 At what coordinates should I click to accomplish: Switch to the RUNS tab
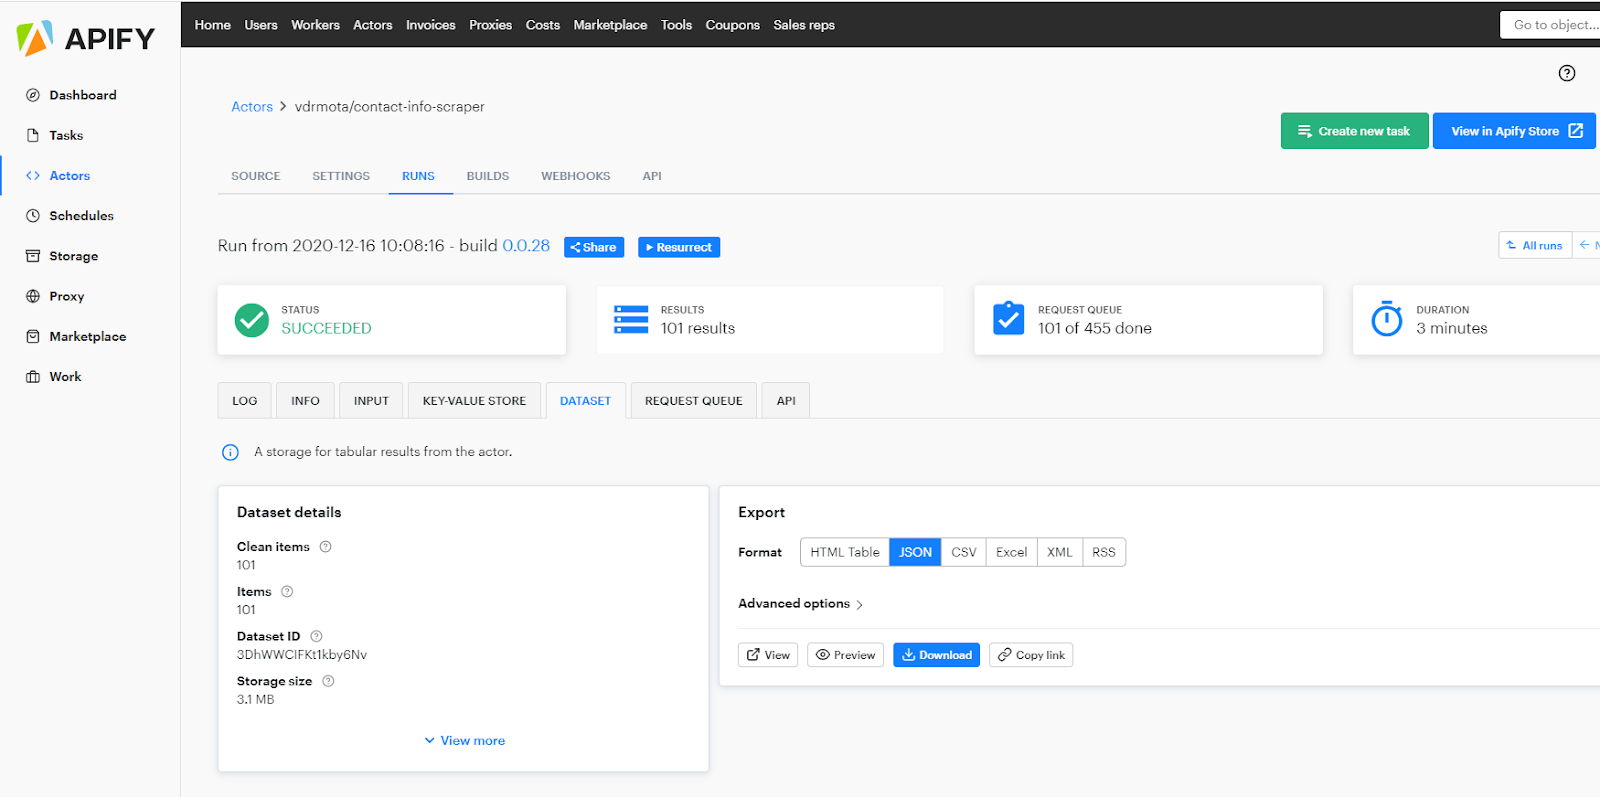[x=418, y=176]
